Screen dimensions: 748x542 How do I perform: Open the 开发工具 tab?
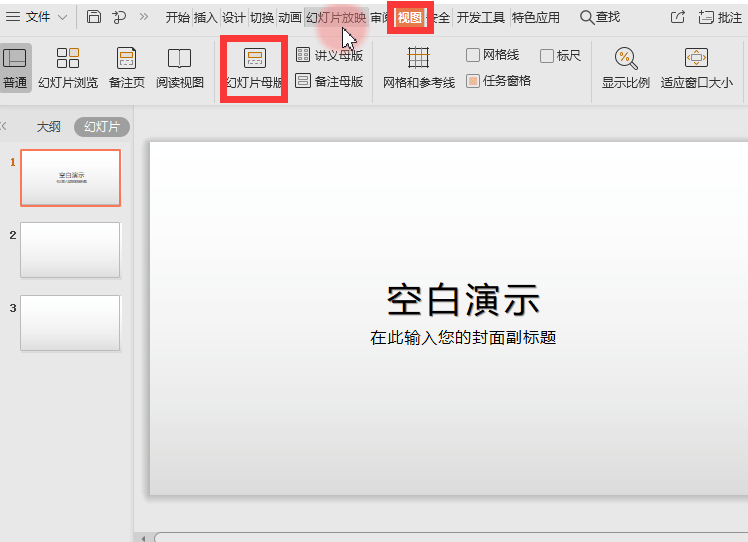480,18
